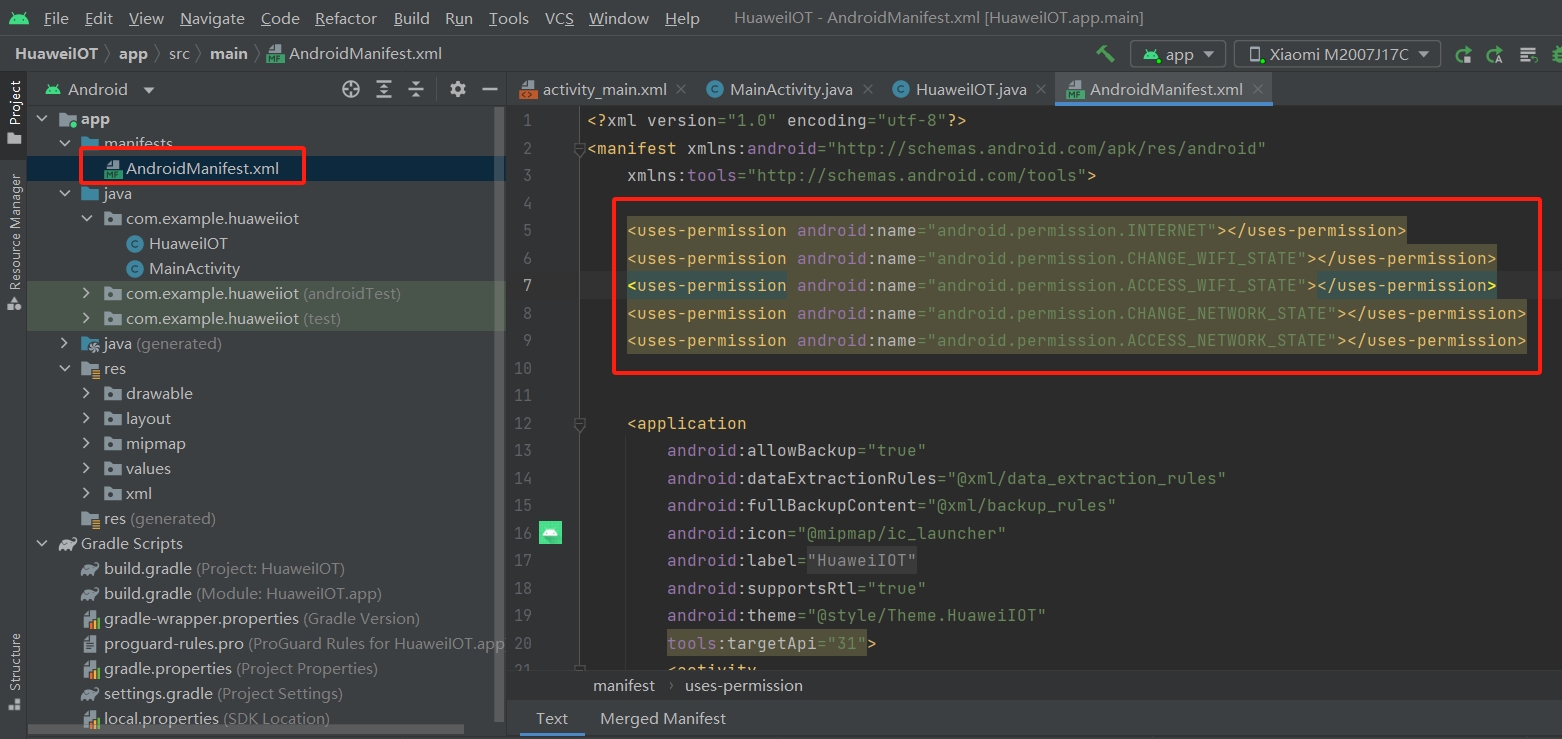
Task: Expand the values folder
Action: click(86, 469)
